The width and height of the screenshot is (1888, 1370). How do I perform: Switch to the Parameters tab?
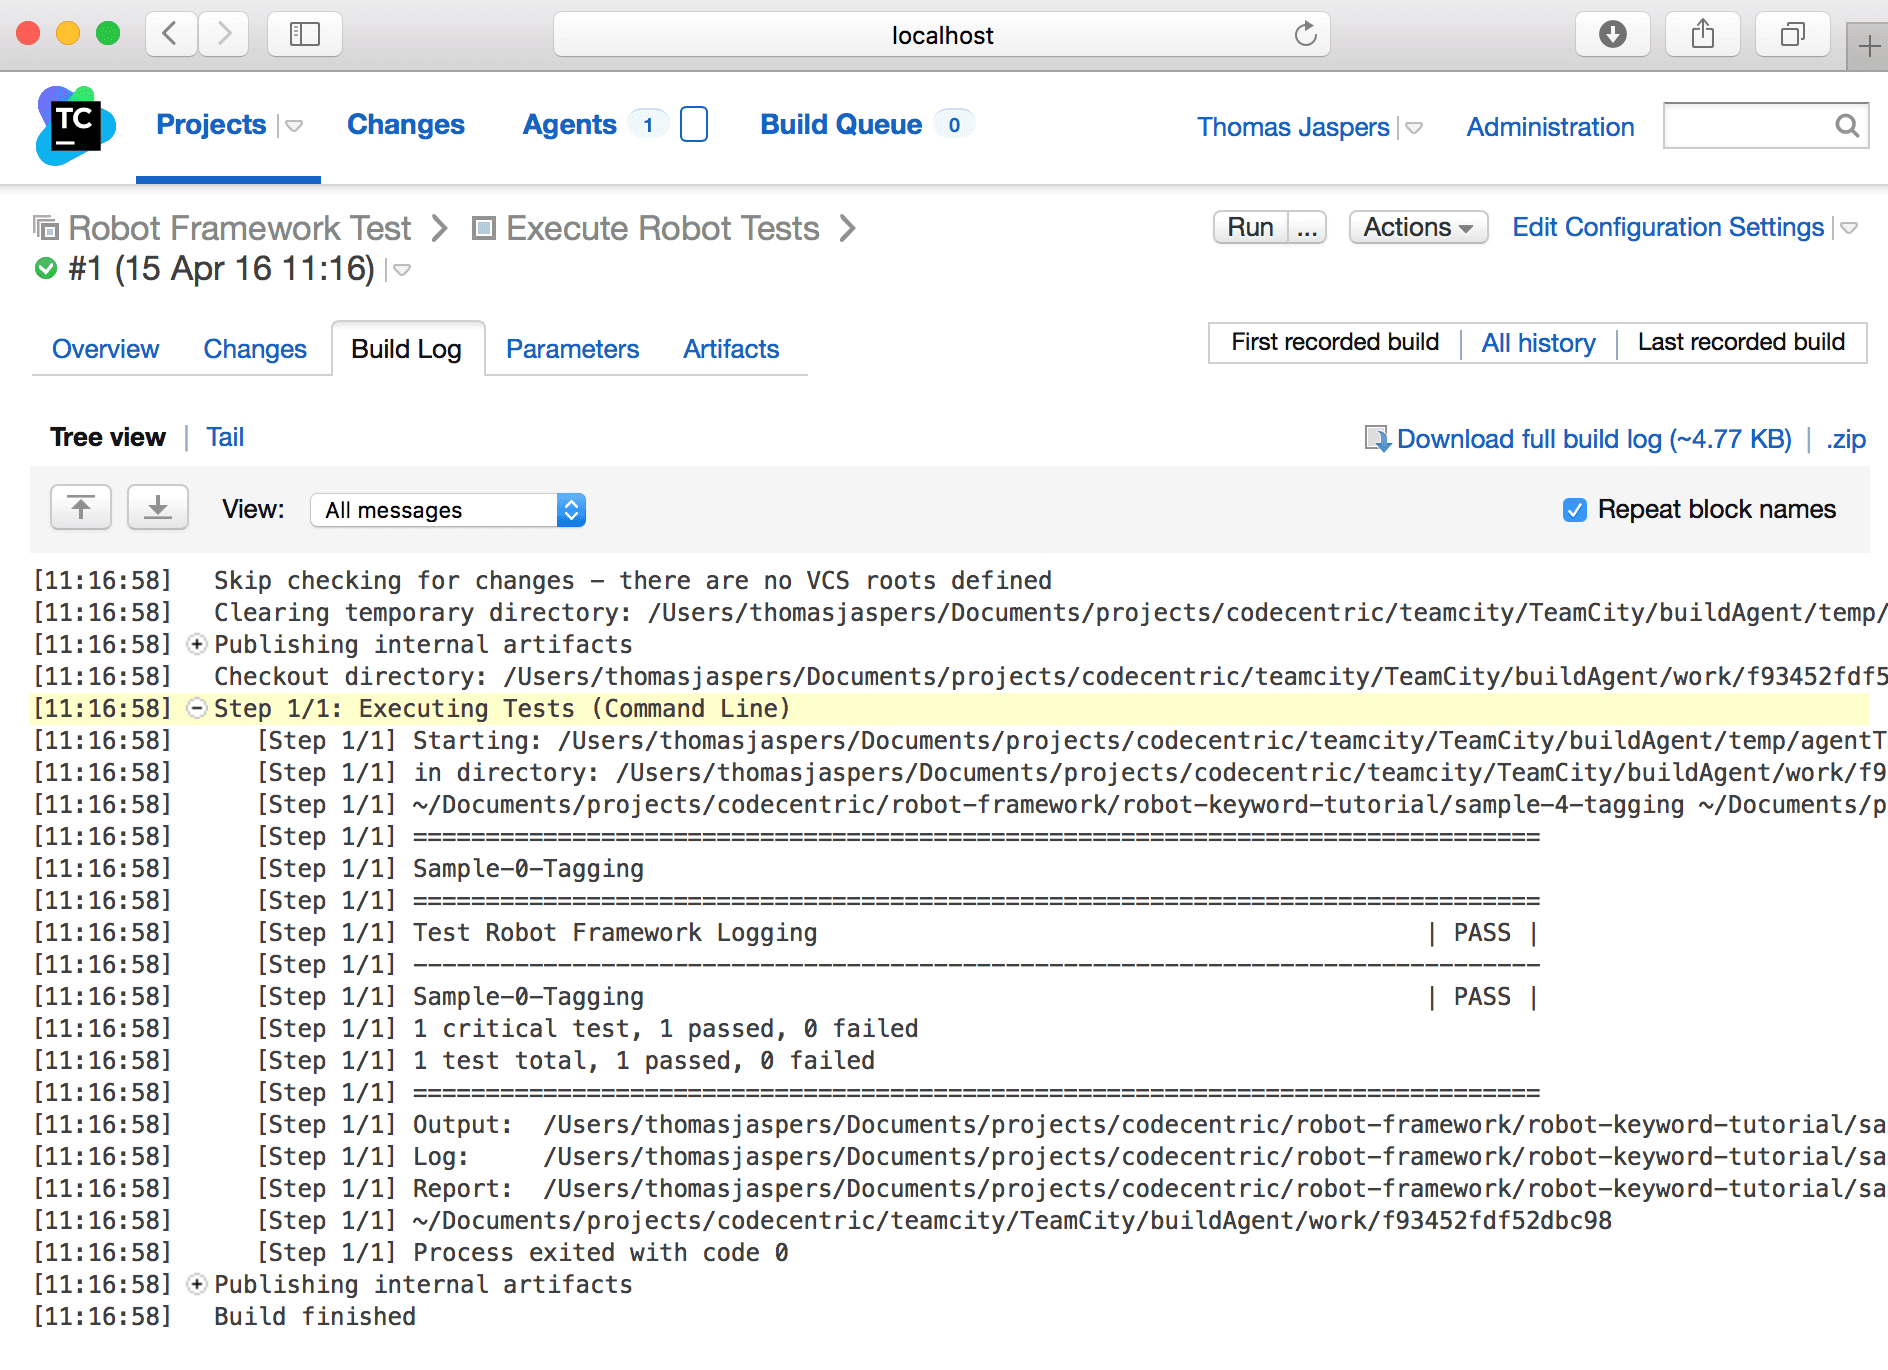pyautogui.click(x=572, y=349)
